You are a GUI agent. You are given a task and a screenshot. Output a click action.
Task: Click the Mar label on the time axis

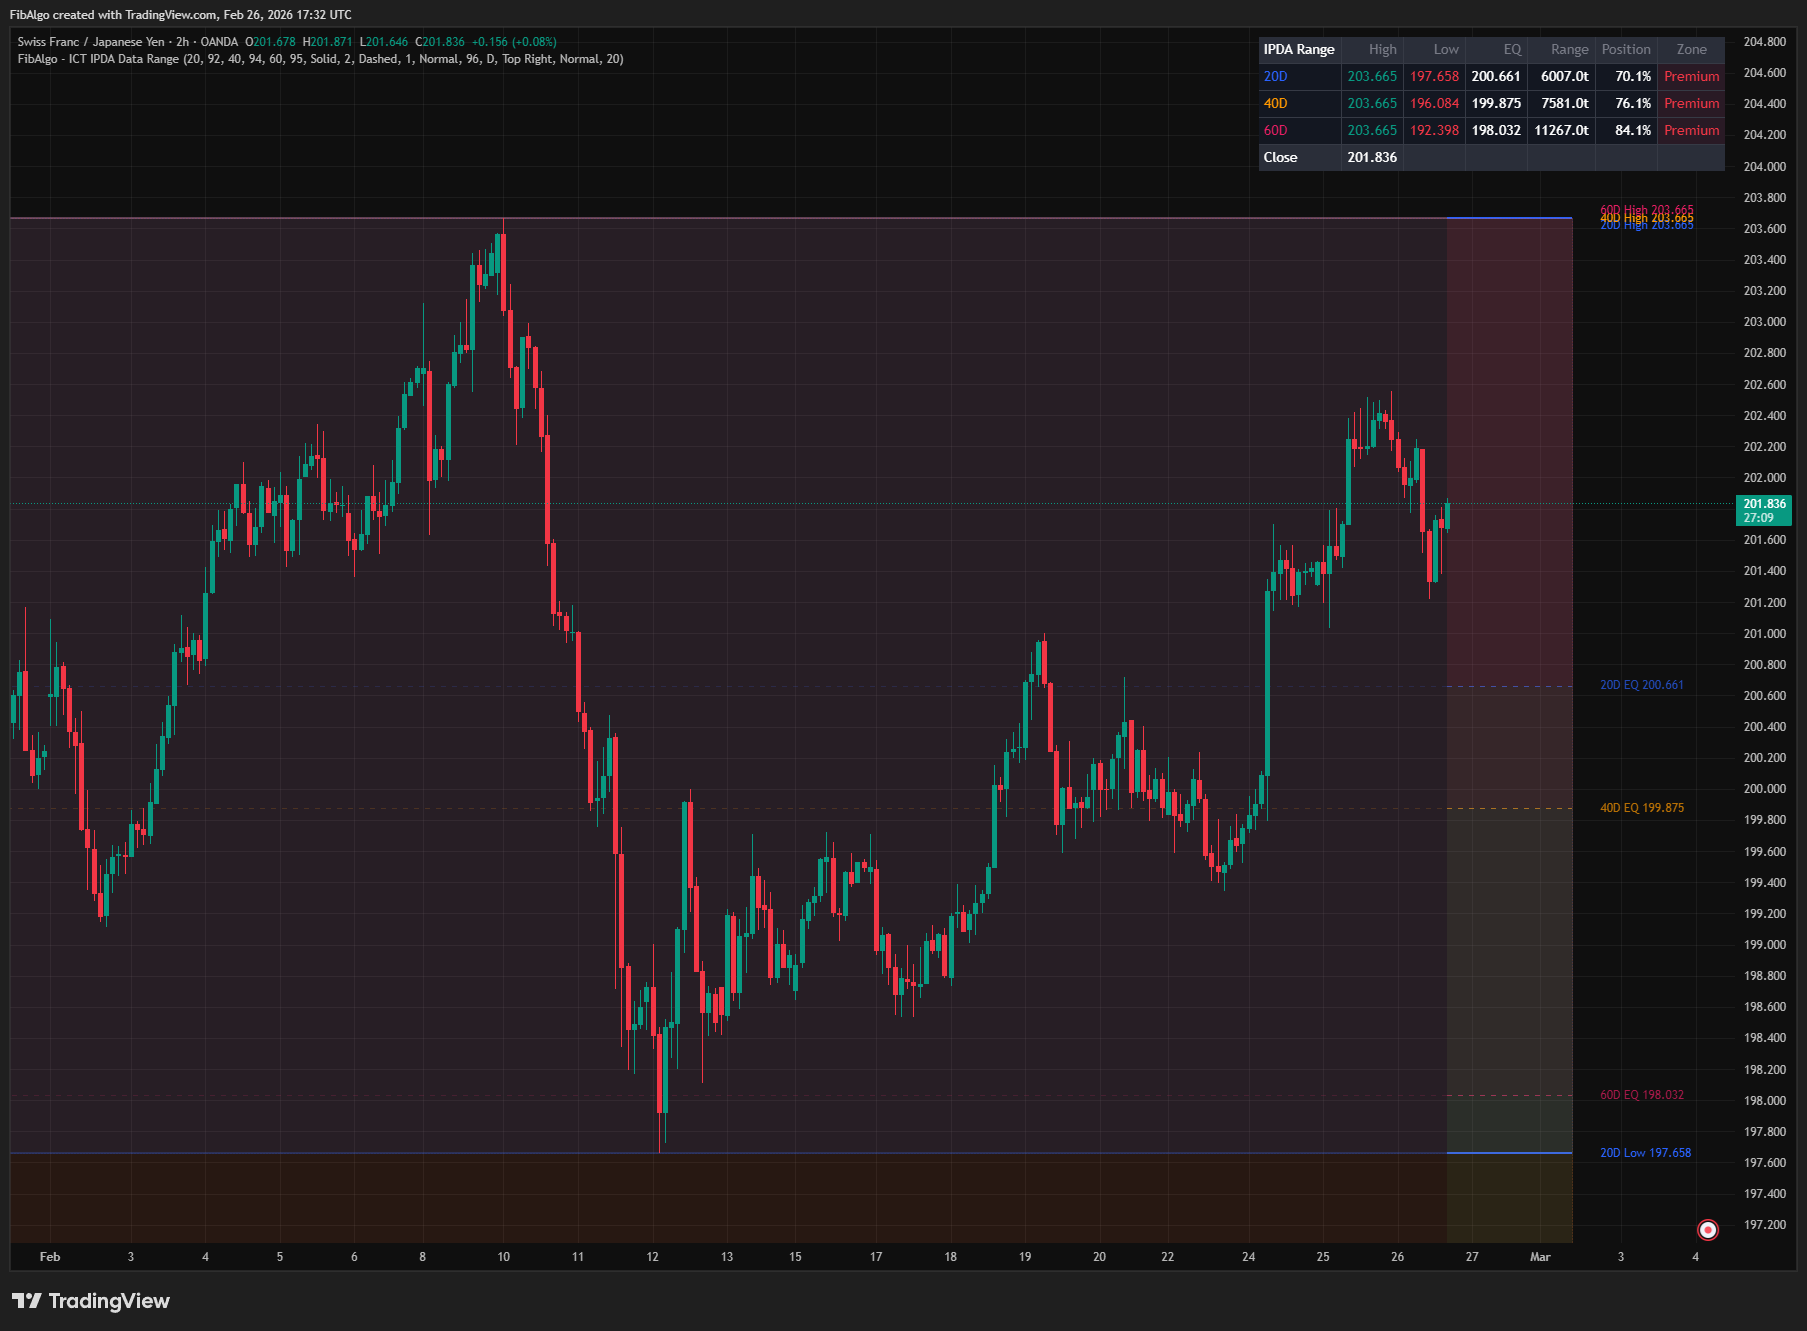pyautogui.click(x=1542, y=1257)
